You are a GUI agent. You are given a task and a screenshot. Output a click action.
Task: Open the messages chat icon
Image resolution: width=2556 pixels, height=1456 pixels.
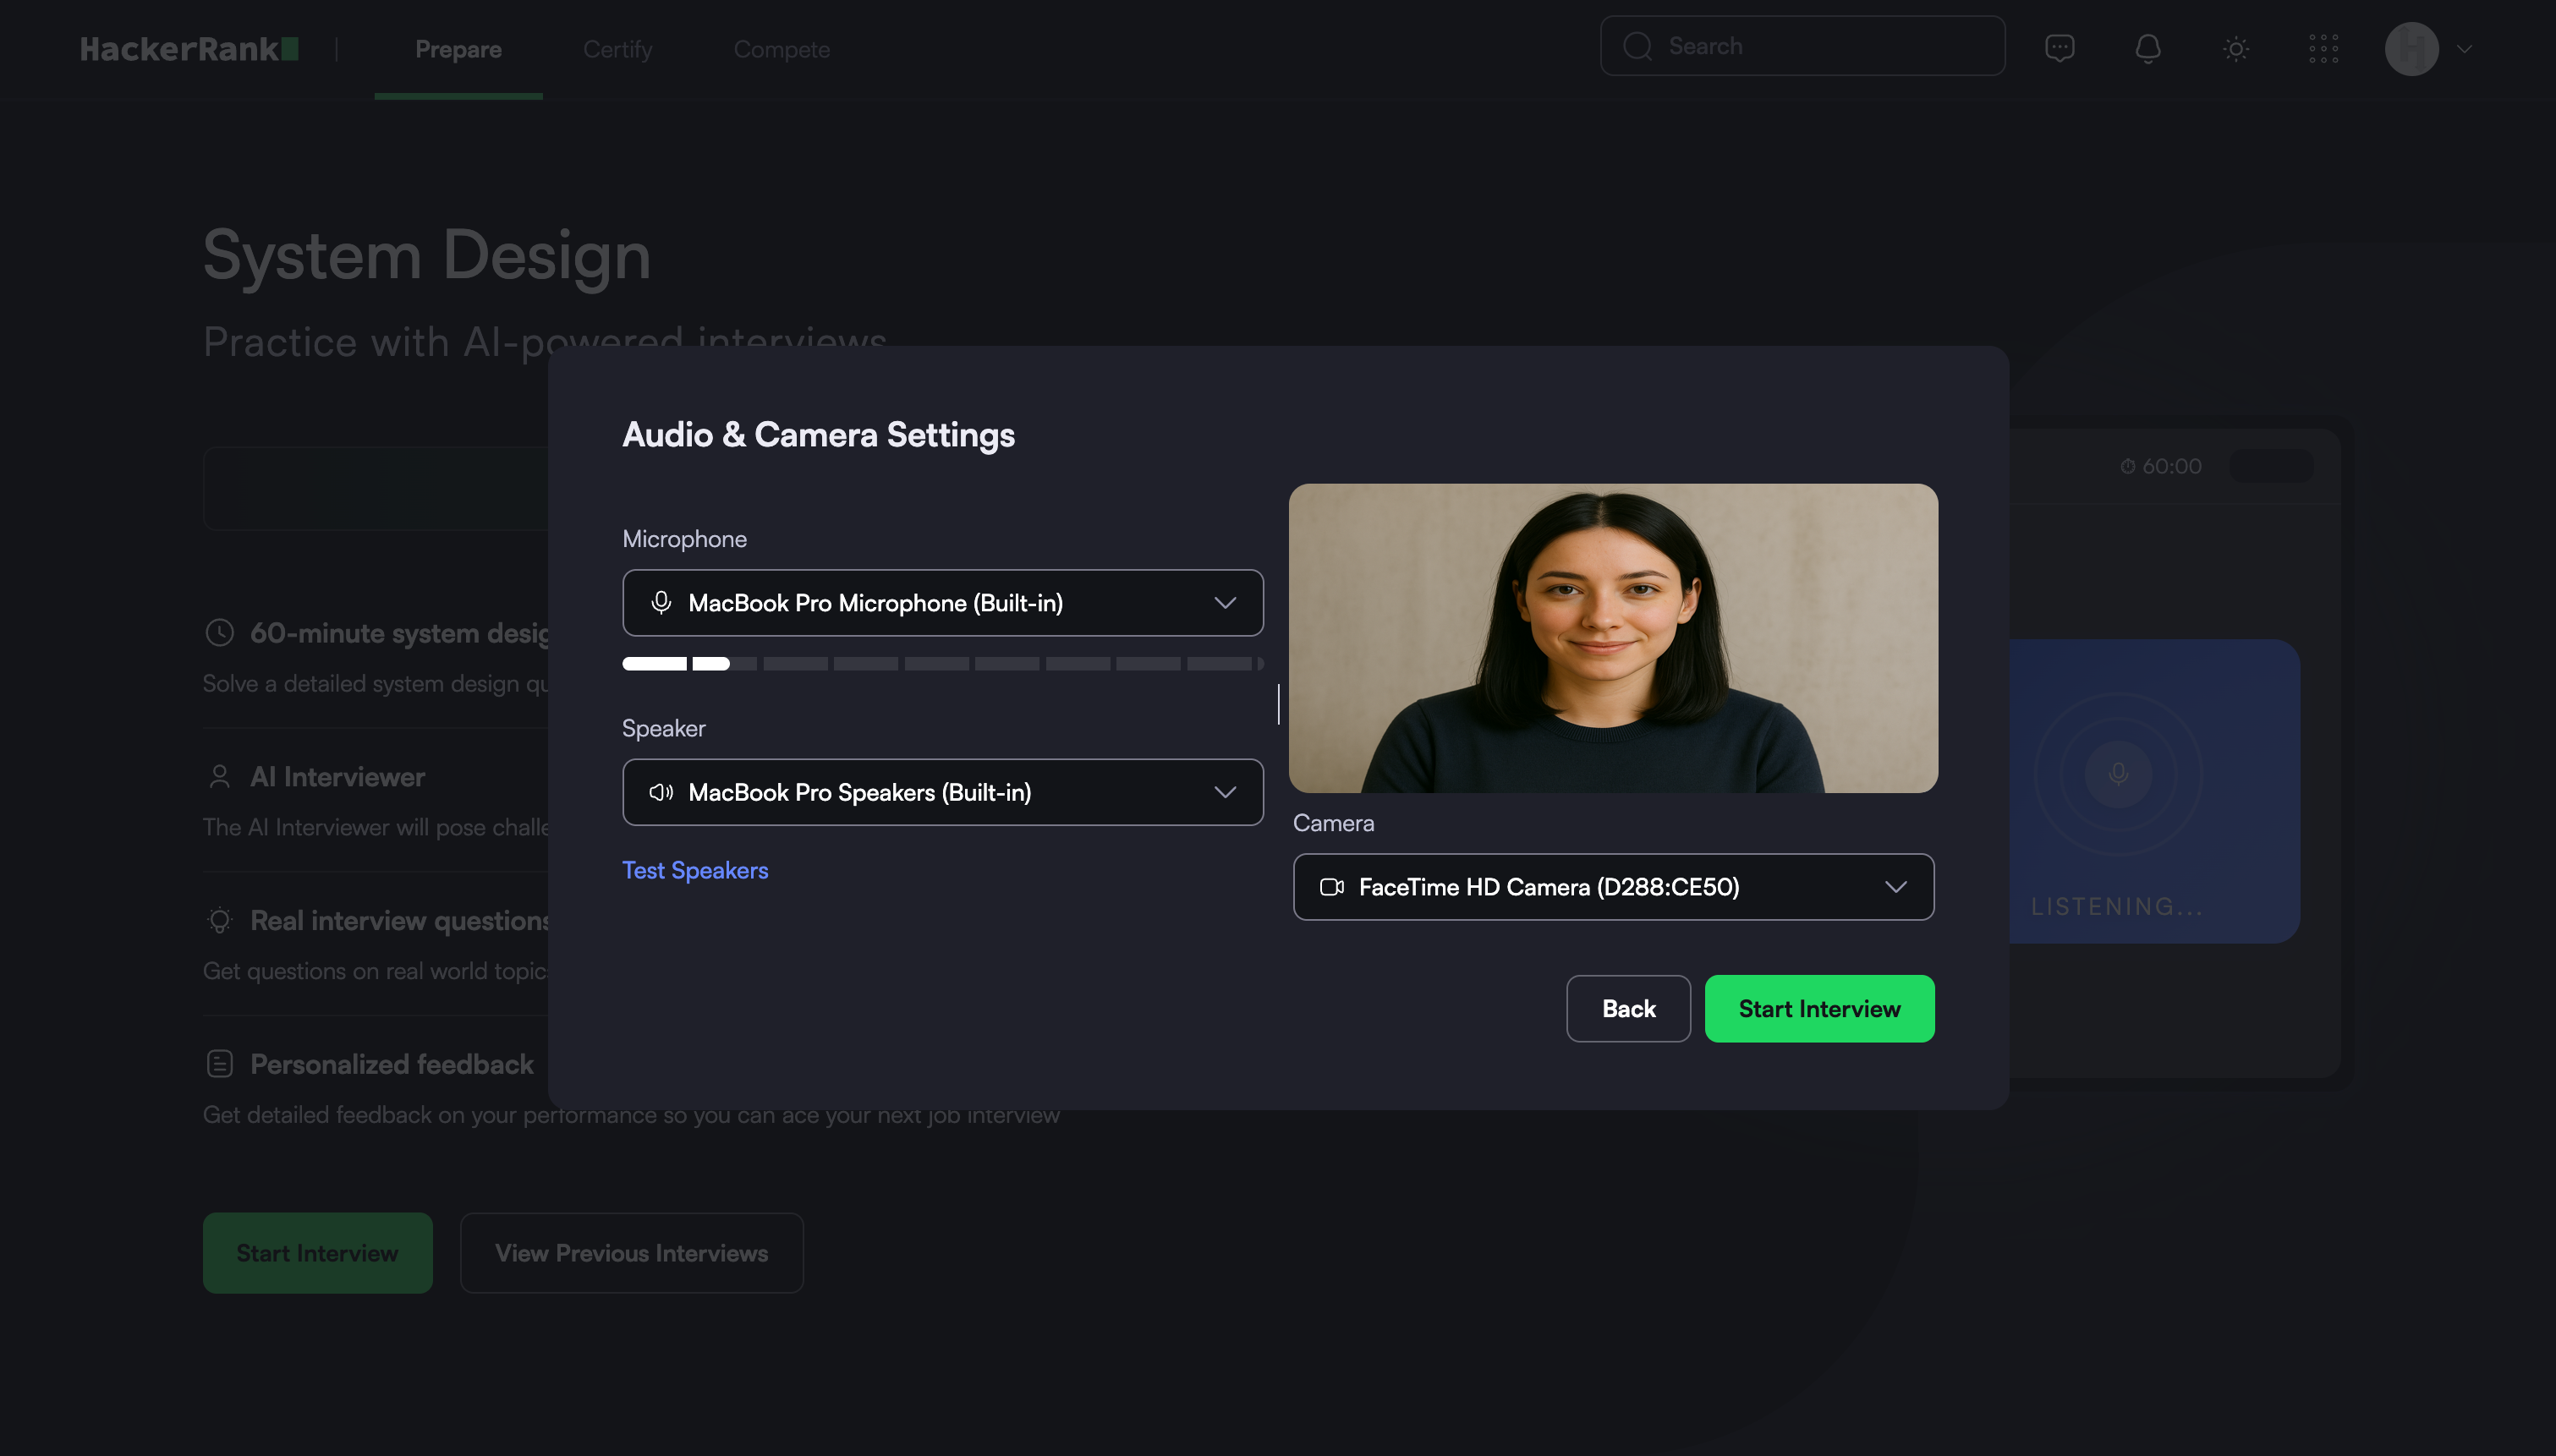pyautogui.click(x=2059, y=48)
